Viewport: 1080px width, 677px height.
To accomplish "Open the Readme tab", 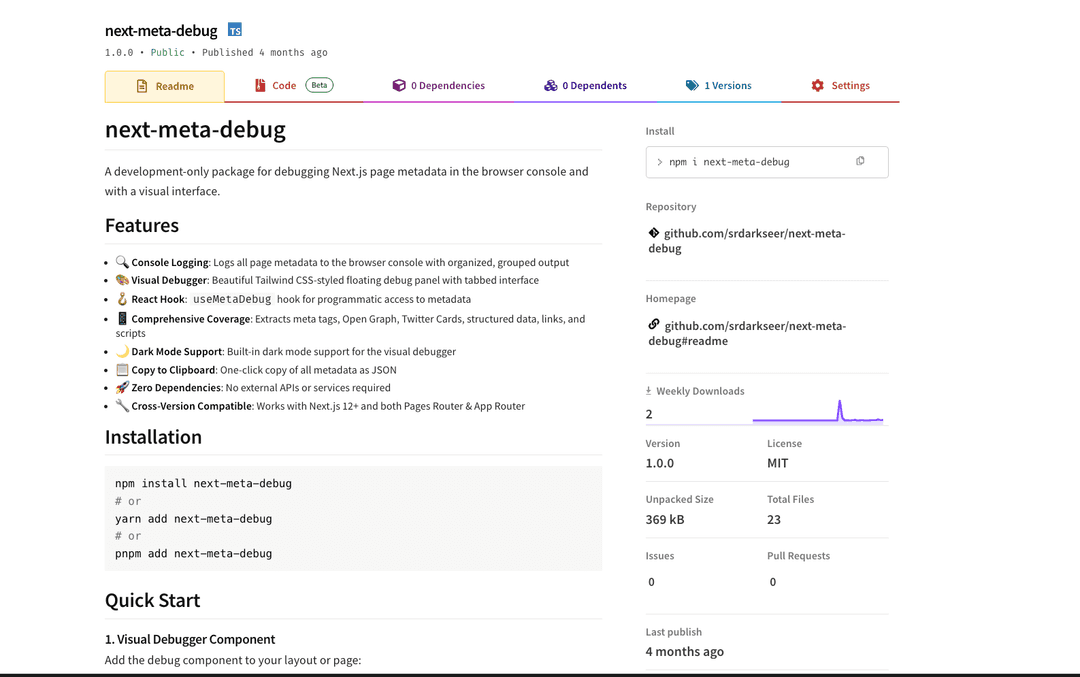I will 165,86.
